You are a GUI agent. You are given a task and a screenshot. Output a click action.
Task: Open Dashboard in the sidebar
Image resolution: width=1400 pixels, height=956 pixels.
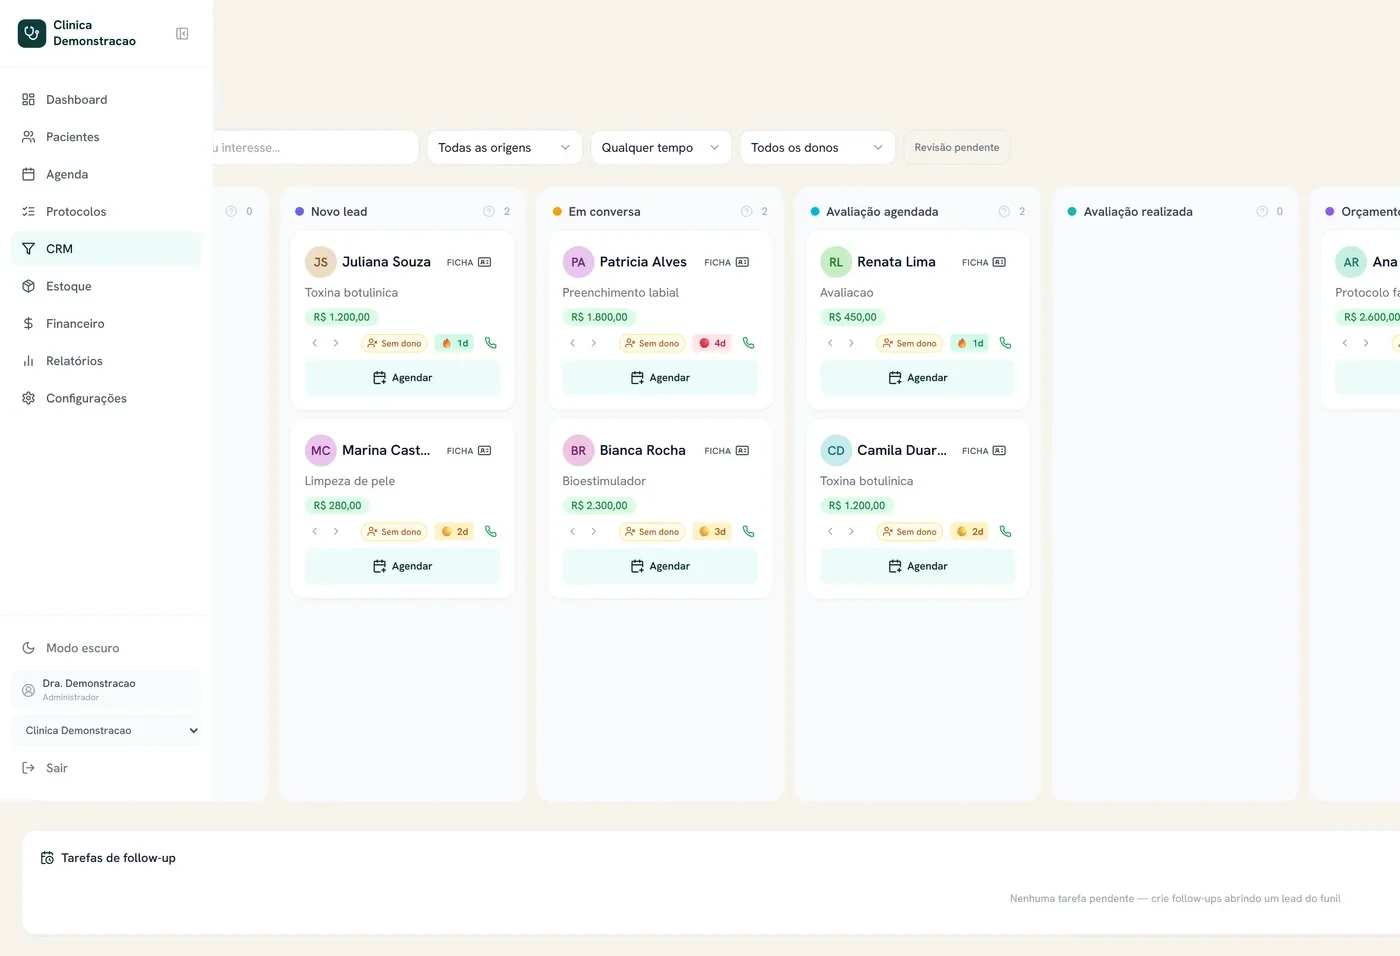(x=106, y=100)
